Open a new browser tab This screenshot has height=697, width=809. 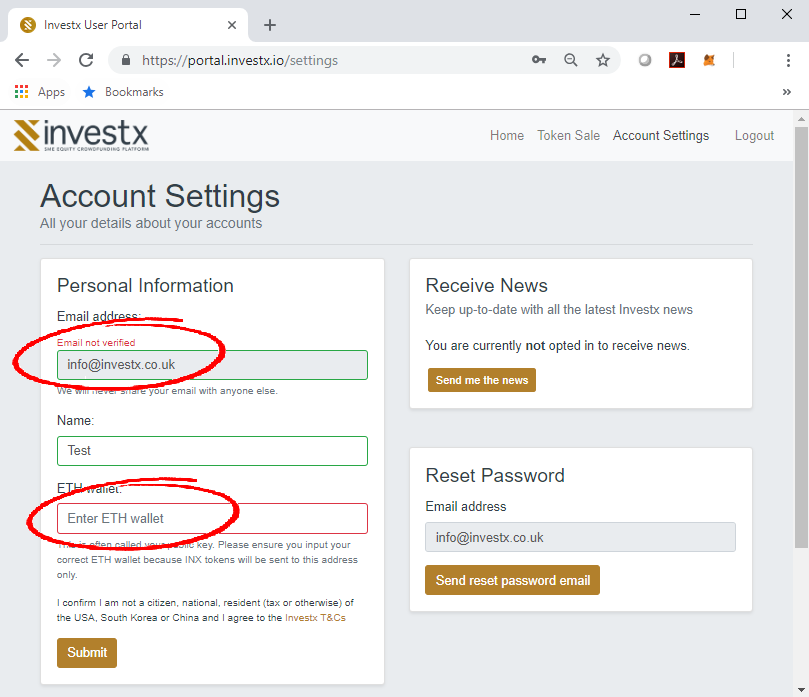click(270, 25)
